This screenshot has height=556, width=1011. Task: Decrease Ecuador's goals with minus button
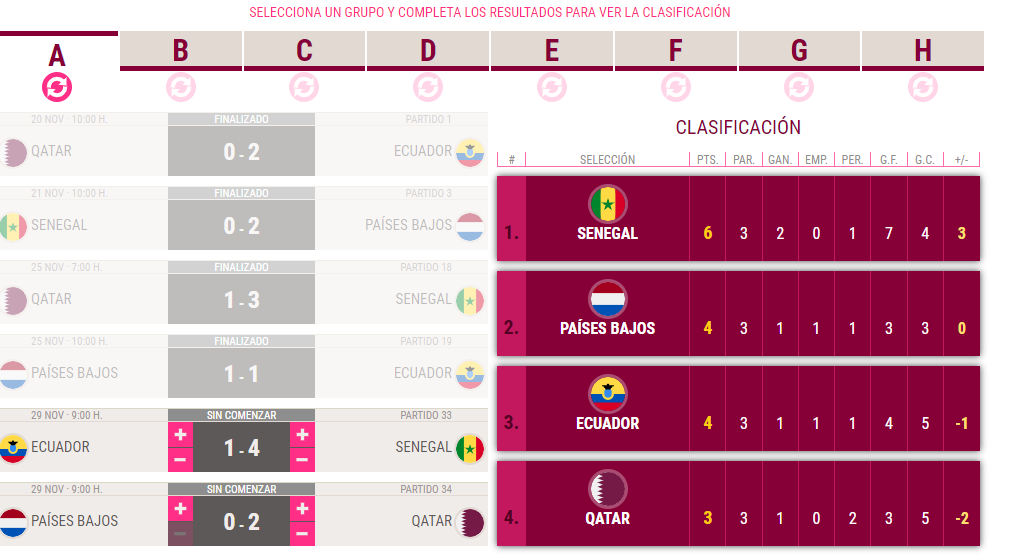pyautogui.click(x=181, y=460)
